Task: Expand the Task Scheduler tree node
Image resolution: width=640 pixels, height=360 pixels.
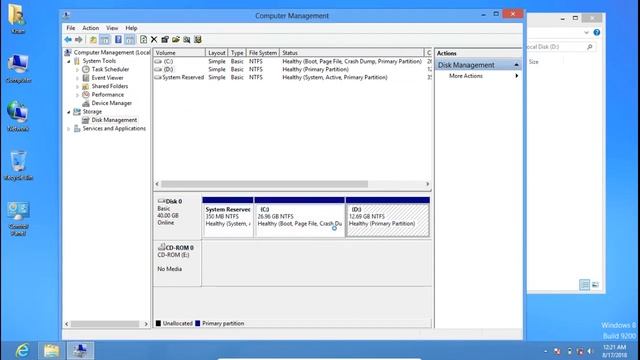Action: (x=78, y=70)
